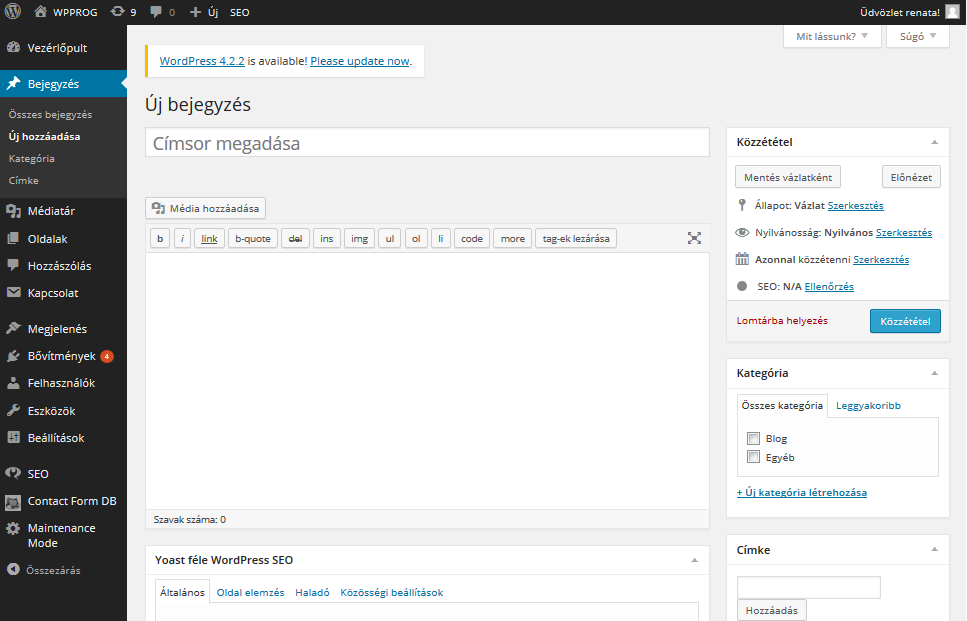Open Bővítmények plugins menu

[61, 356]
